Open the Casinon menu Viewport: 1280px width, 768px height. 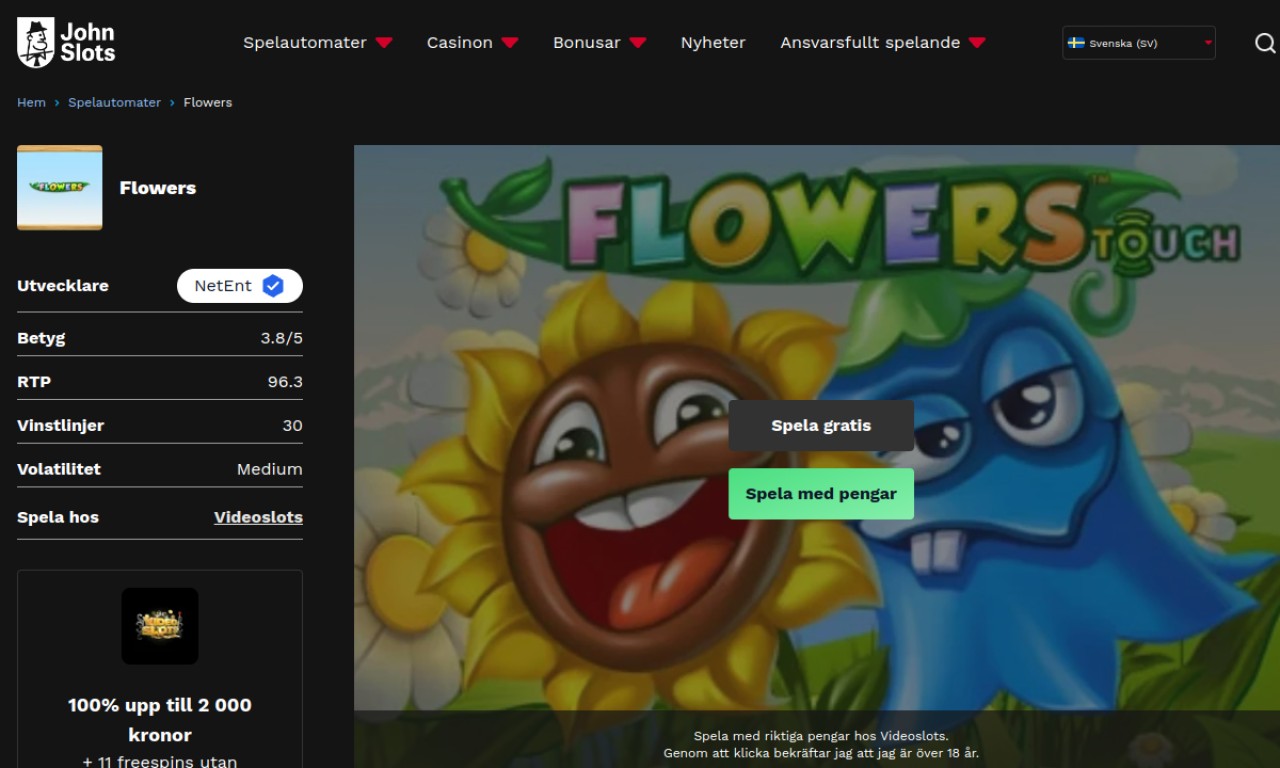pos(460,43)
